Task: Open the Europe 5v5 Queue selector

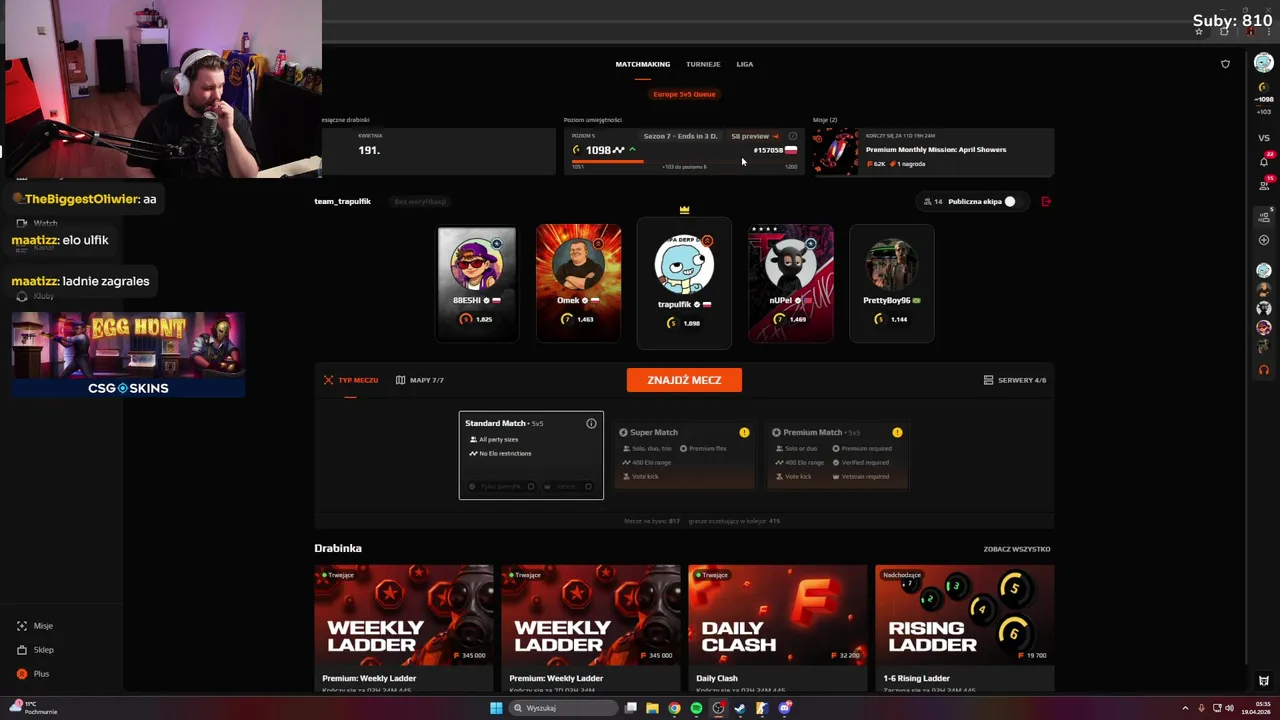Action: click(684, 94)
